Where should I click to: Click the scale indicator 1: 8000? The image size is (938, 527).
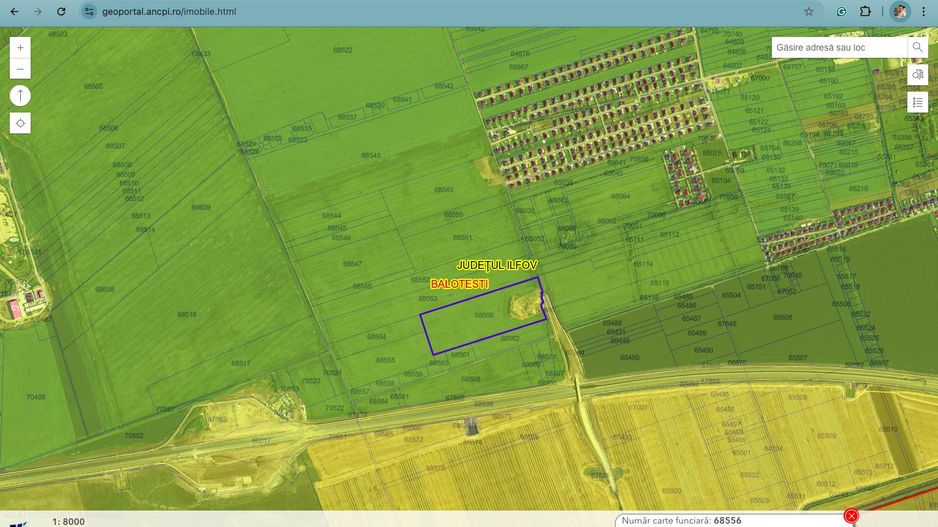[68, 522]
